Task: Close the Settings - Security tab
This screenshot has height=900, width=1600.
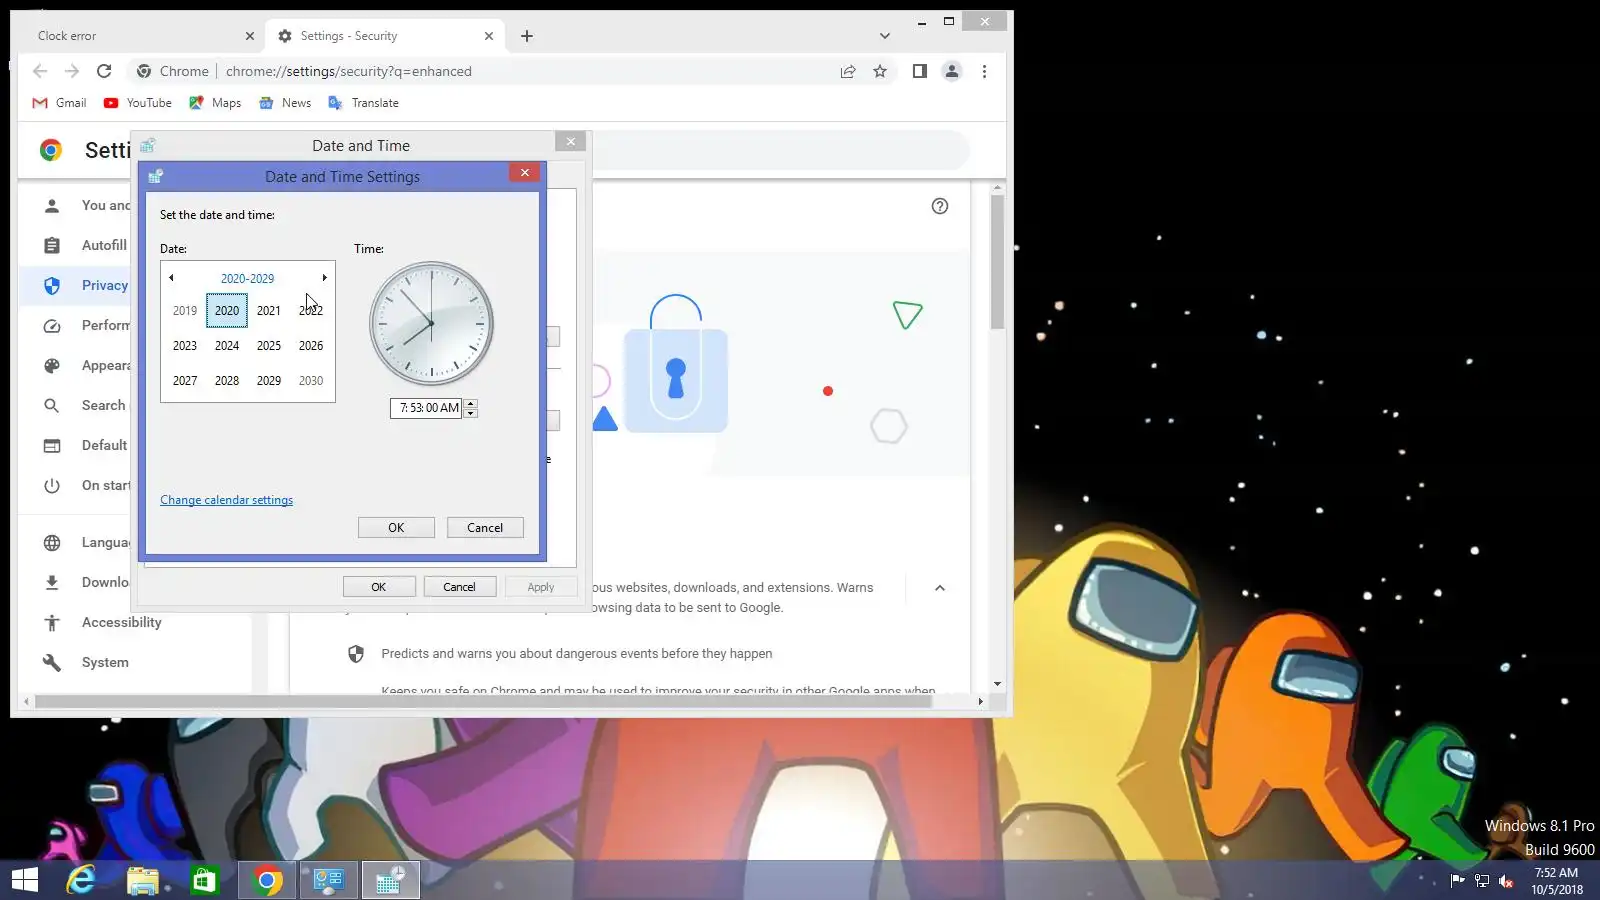Action: (x=489, y=36)
